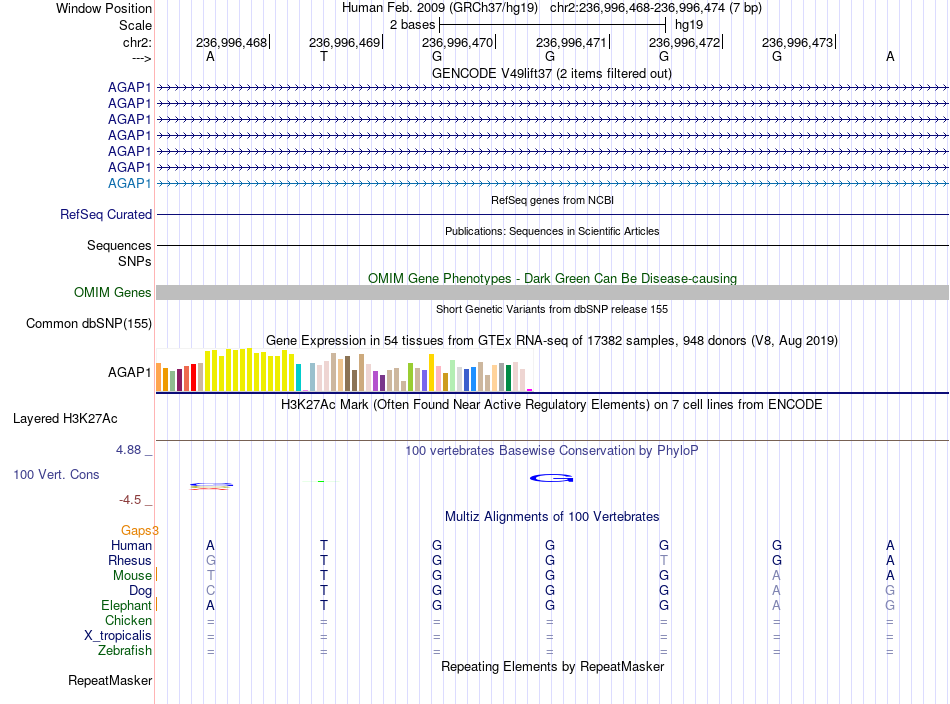Click the chr2:236,996,468-236,996,474 (7 bp) position text
950x704 pixels.
[656, 8]
